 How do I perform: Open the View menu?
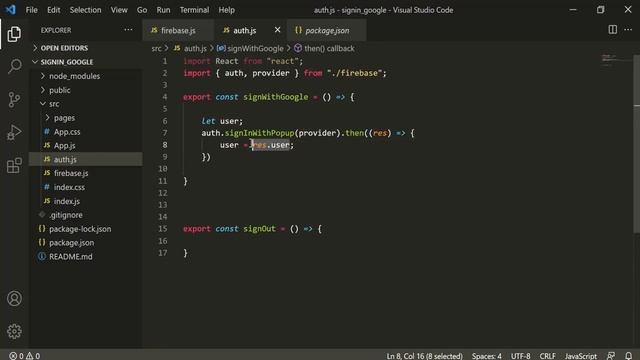[119, 10]
